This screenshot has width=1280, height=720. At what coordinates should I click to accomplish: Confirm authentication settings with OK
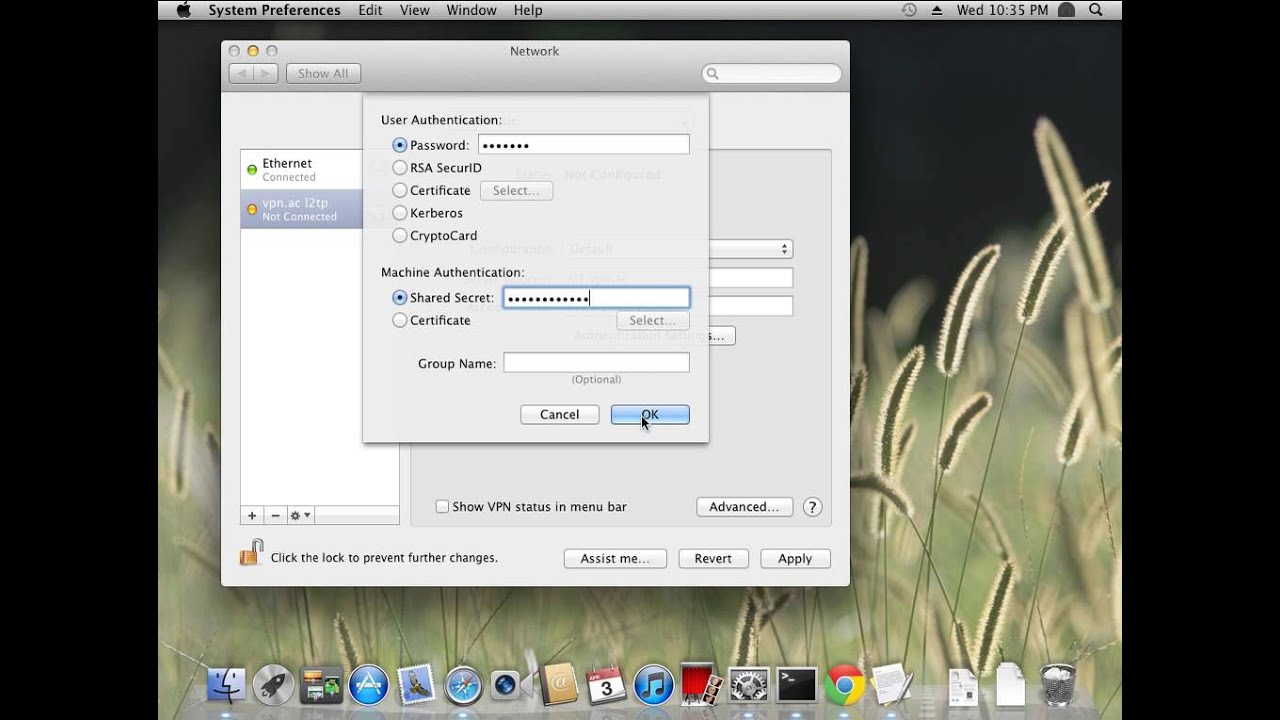click(650, 414)
